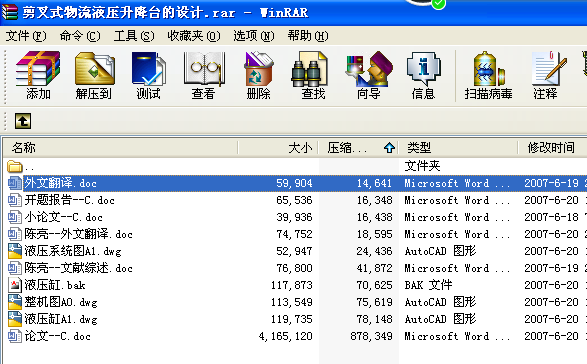Click Word icon beside 外文翻译.doc
The height and width of the screenshot is (364, 587).
14,183
